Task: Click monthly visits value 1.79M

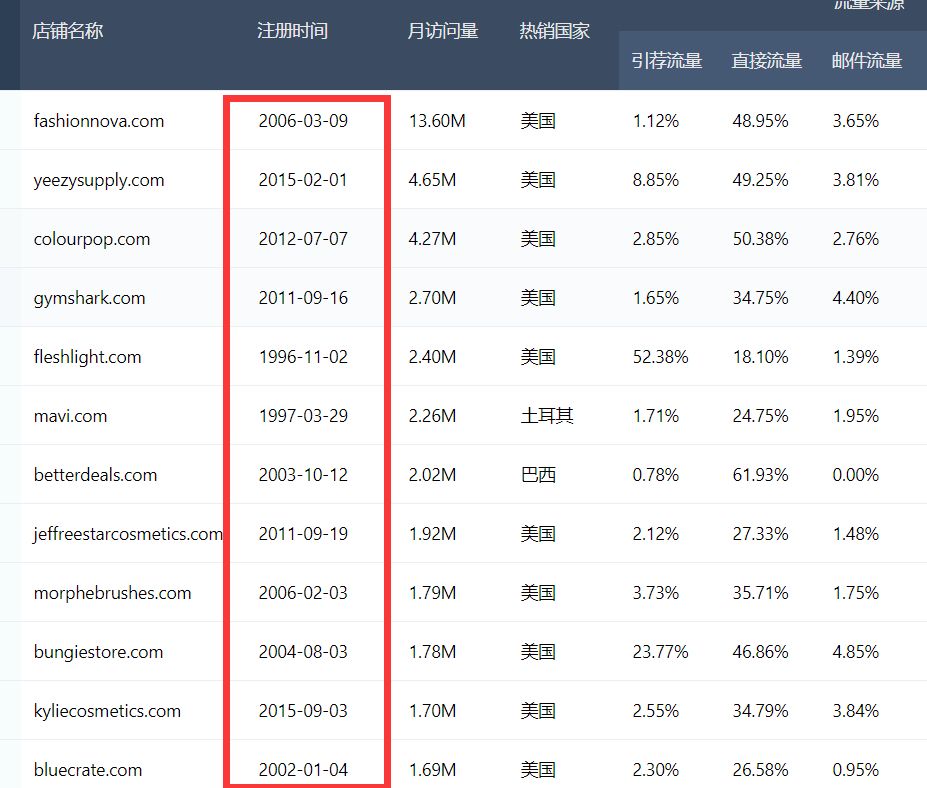Action: pyautogui.click(x=432, y=593)
